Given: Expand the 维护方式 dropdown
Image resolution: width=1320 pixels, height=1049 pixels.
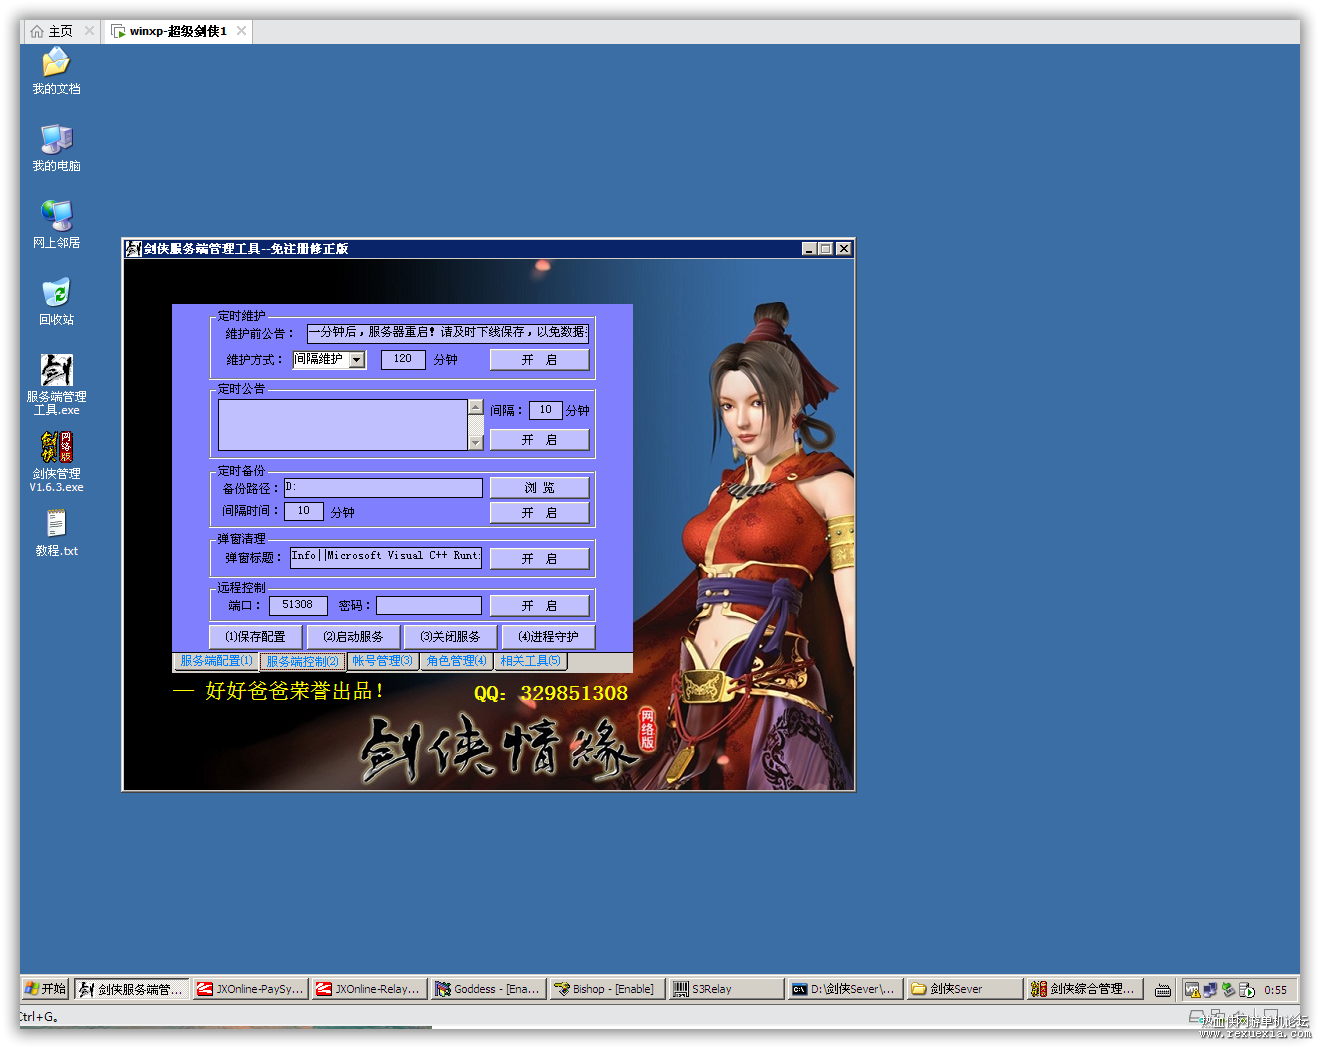Looking at the screenshot, I should (x=357, y=360).
